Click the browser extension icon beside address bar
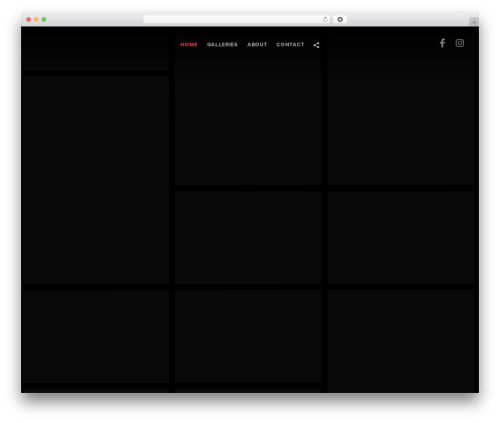500x423 pixels. click(x=340, y=20)
